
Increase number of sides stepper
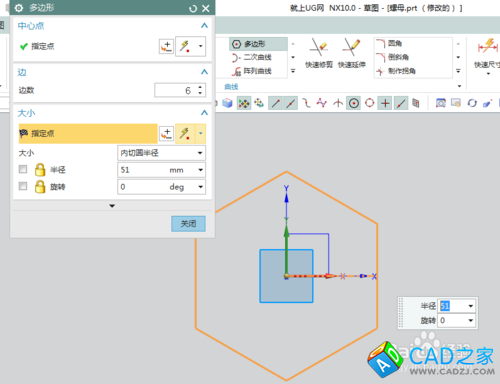[x=200, y=88]
